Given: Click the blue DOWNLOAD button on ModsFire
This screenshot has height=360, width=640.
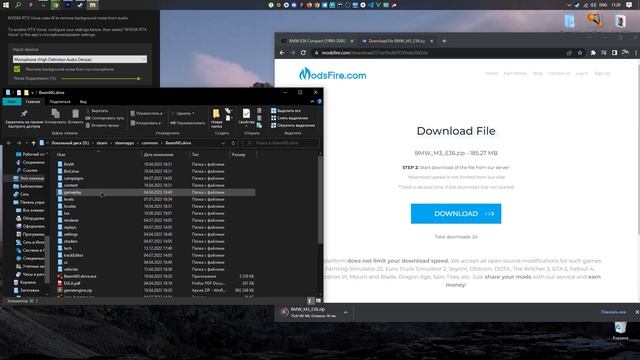Looking at the screenshot, I should 456,213.
